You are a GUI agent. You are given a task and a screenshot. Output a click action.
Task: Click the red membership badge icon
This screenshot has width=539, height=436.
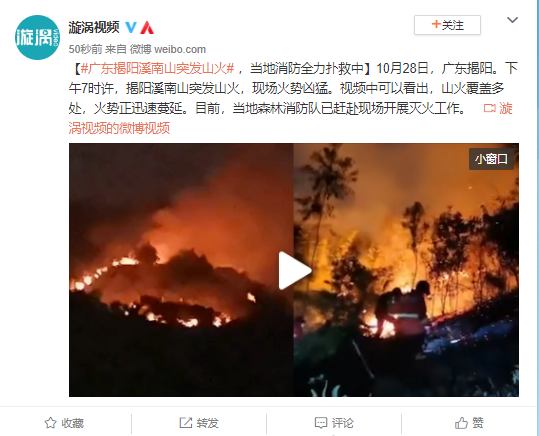click(147, 28)
